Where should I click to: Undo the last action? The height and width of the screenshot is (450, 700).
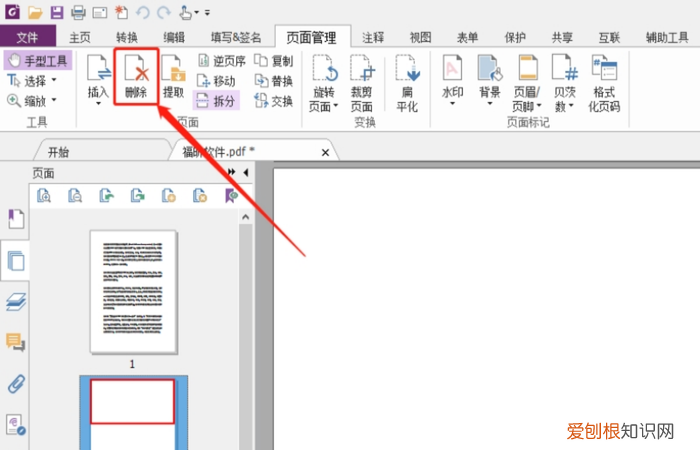pyautogui.click(x=143, y=12)
